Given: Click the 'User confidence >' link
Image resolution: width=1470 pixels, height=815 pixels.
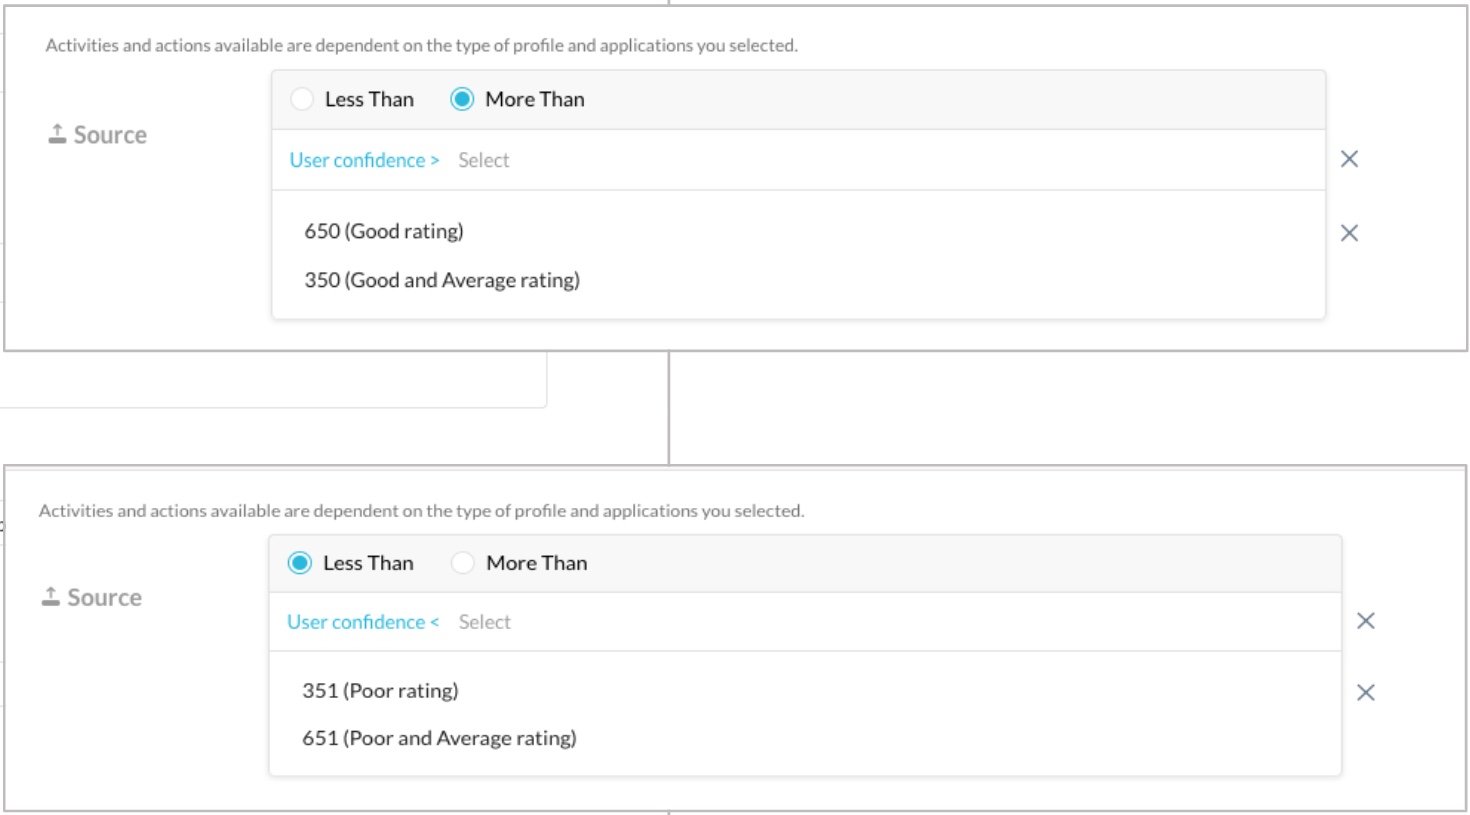Looking at the screenshot, I should coord(364,160).
